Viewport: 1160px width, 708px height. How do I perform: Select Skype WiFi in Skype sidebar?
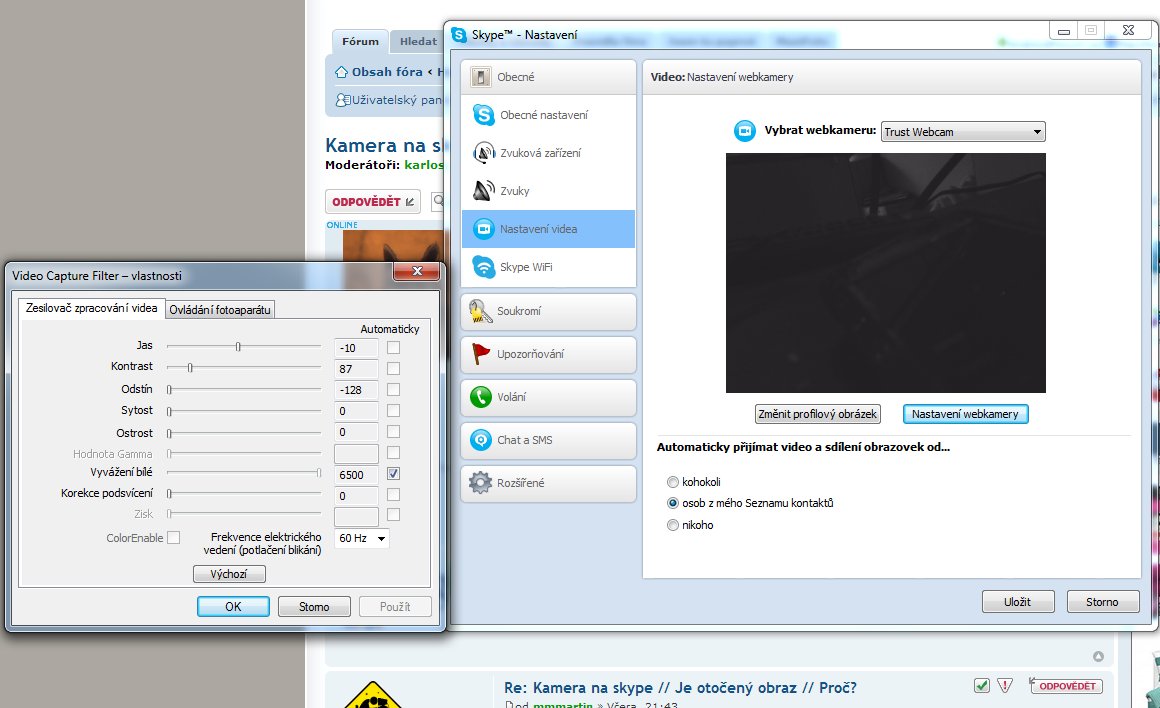[548, 267]
